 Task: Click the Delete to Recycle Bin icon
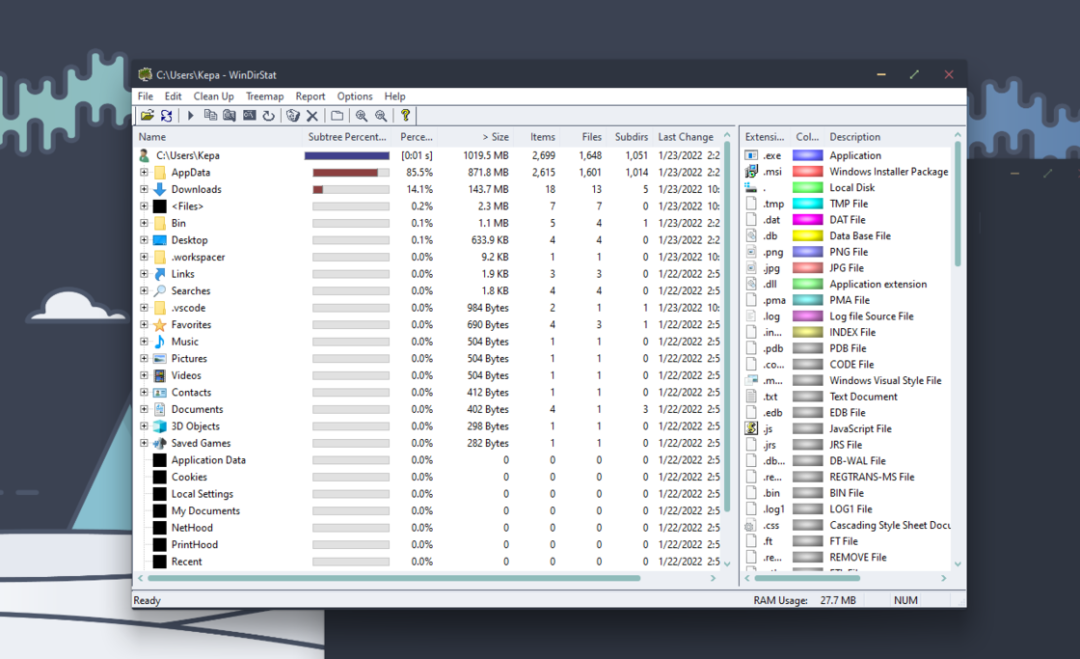click(293, 116)
